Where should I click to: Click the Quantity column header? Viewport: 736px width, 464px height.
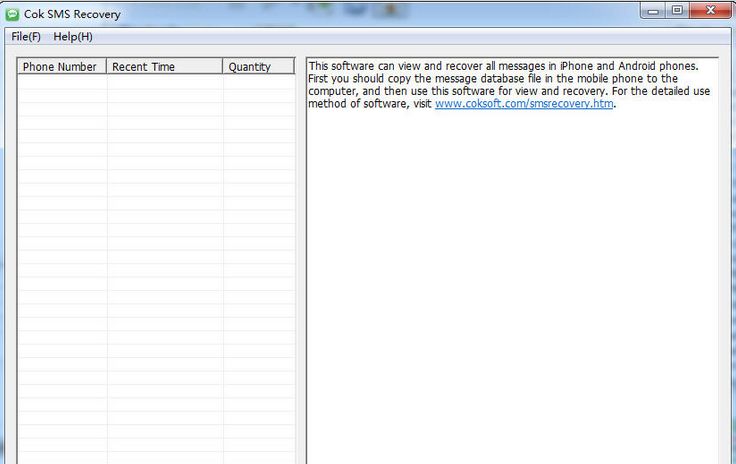coord(249,67)
